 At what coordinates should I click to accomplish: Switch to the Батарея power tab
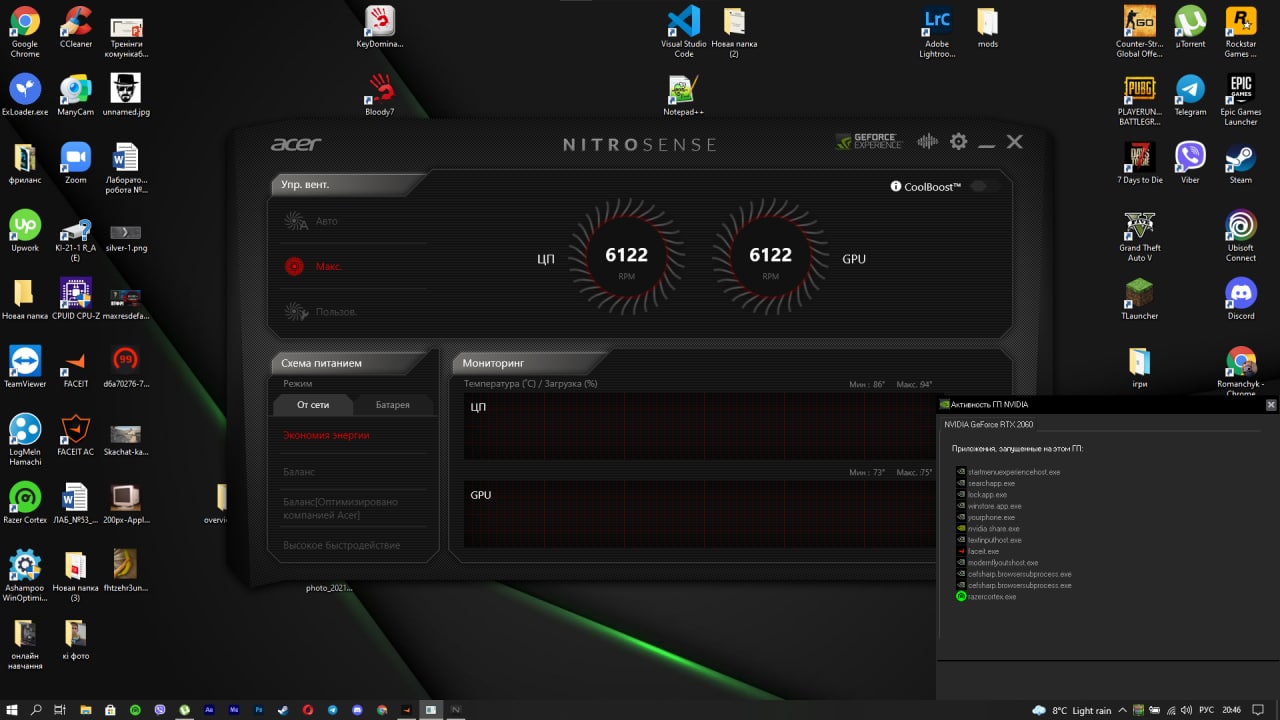point(392,405)
